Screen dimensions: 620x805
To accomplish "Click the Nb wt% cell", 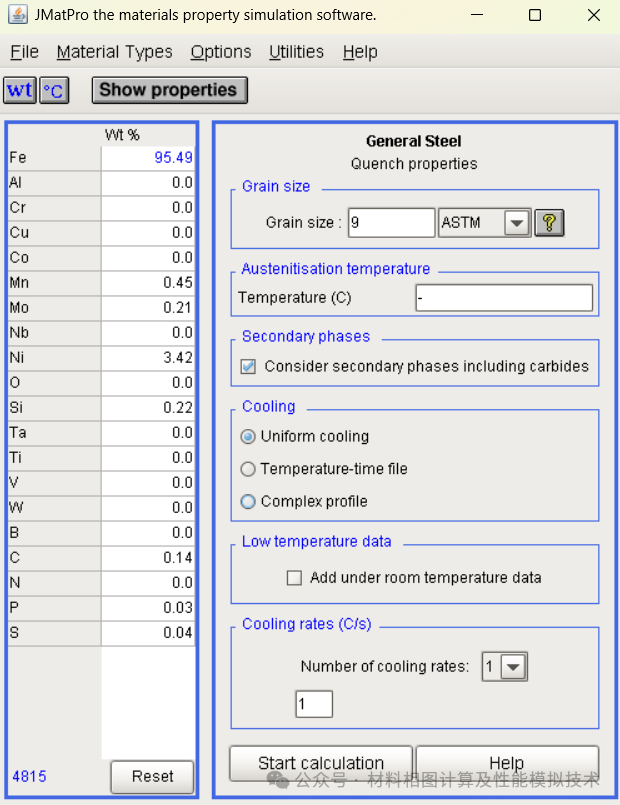I will coord(148,333).
